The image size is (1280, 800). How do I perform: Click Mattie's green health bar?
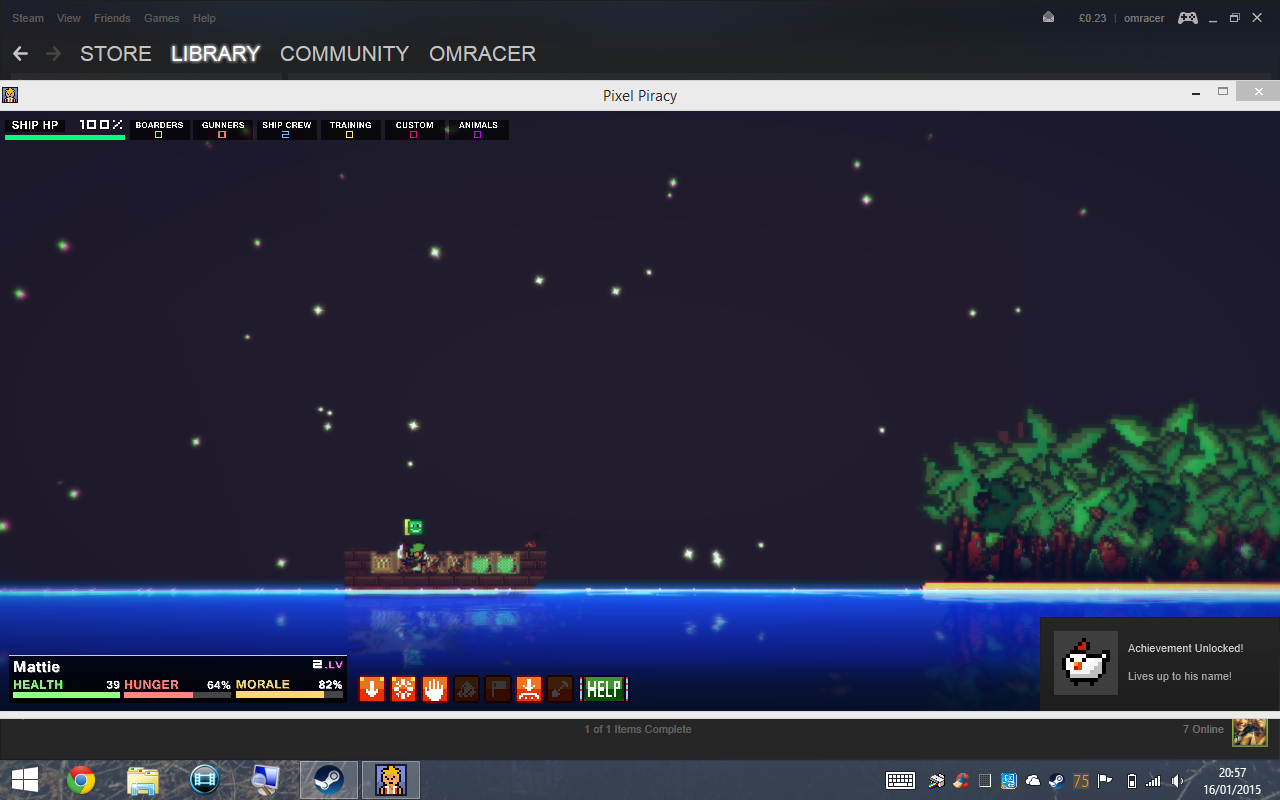pos(66,694)
